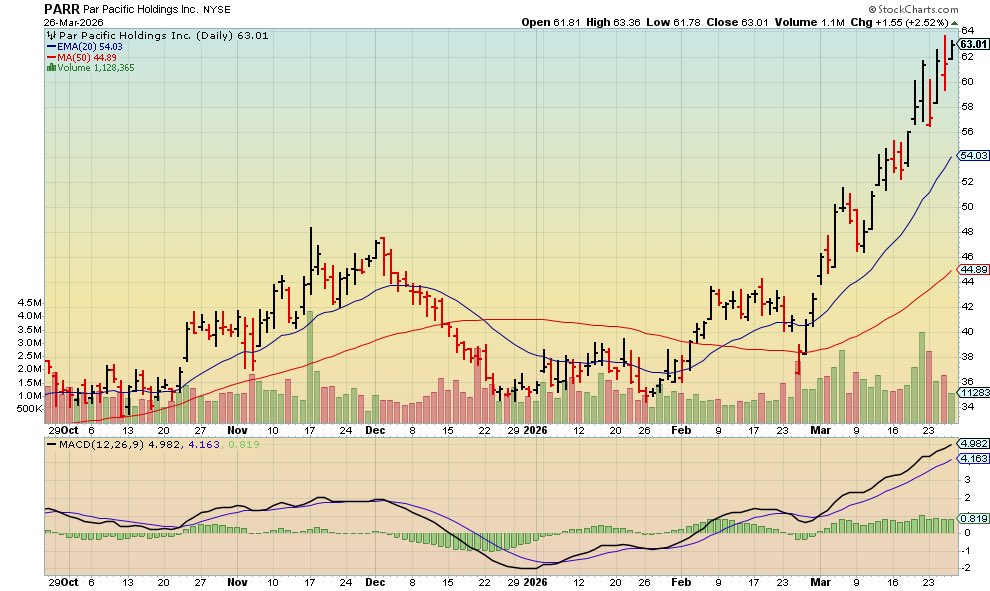
Task: Click the Open 61.81 value
Action: [551, 22]
